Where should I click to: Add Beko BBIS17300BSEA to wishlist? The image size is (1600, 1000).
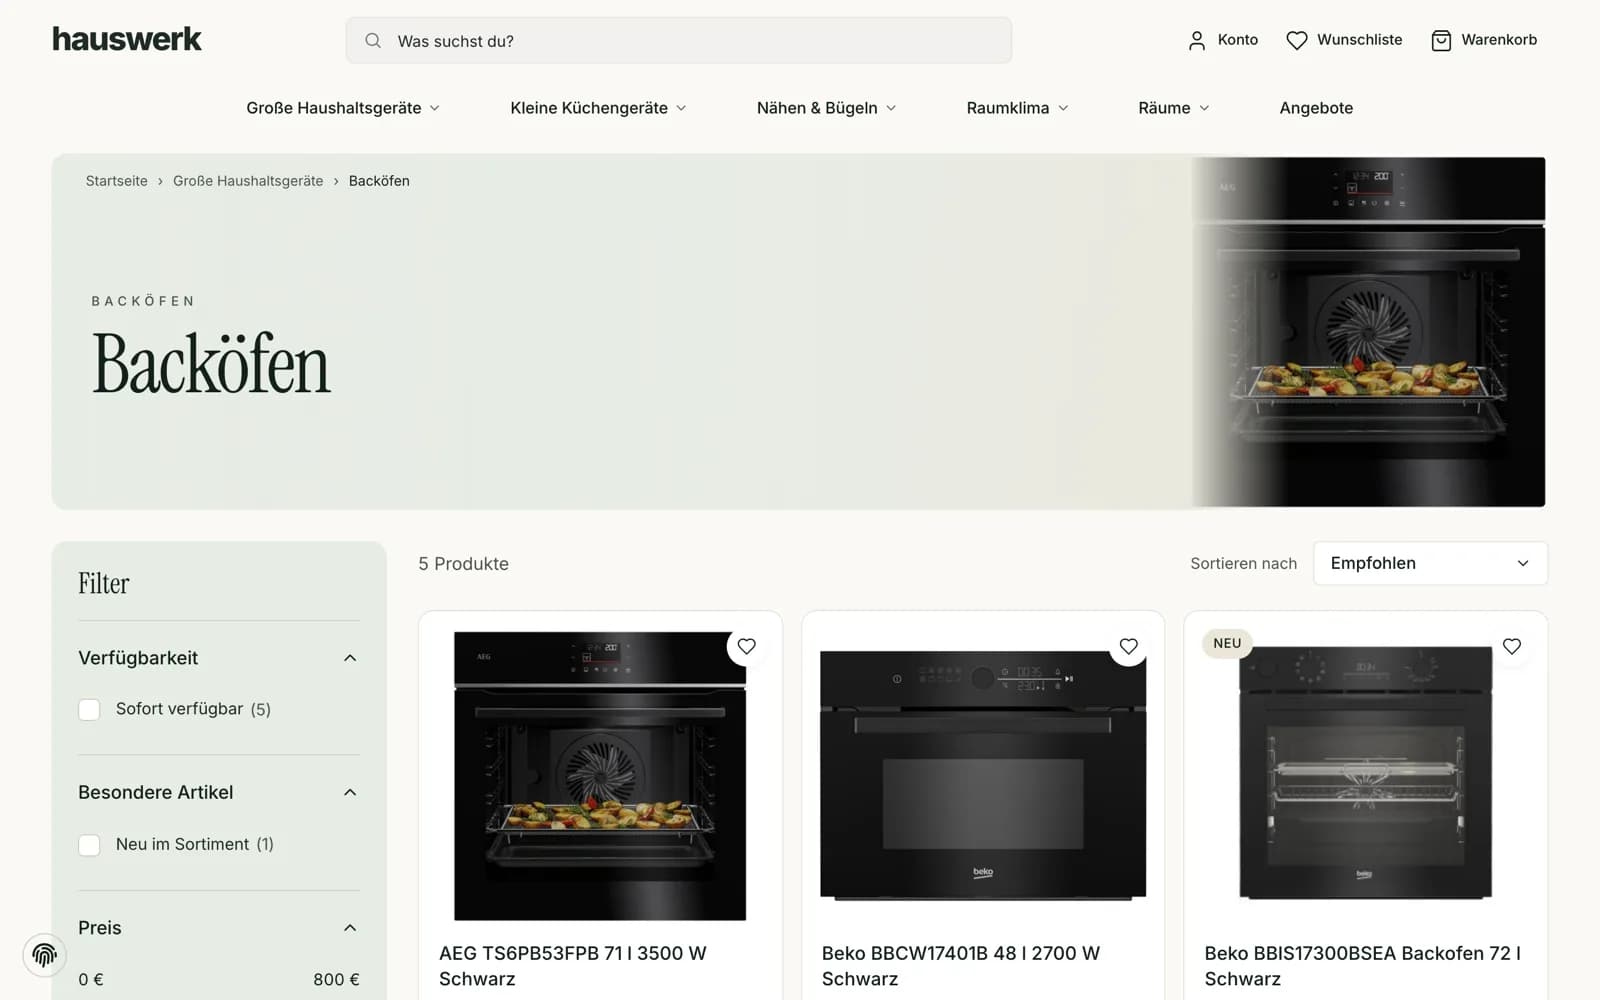click(x=1512, y=646)
